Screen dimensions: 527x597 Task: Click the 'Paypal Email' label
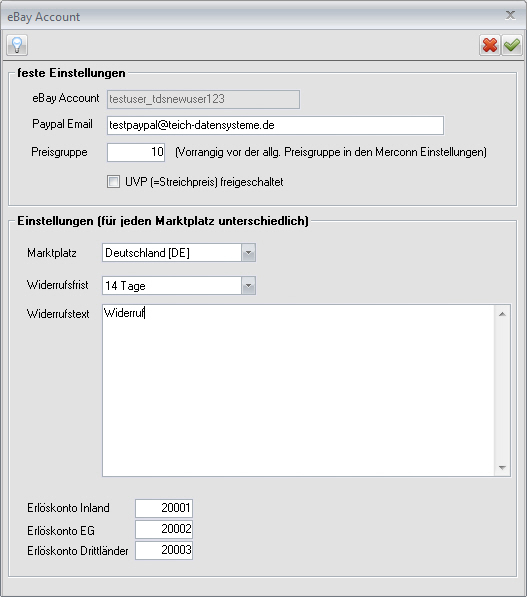[62, 124]
